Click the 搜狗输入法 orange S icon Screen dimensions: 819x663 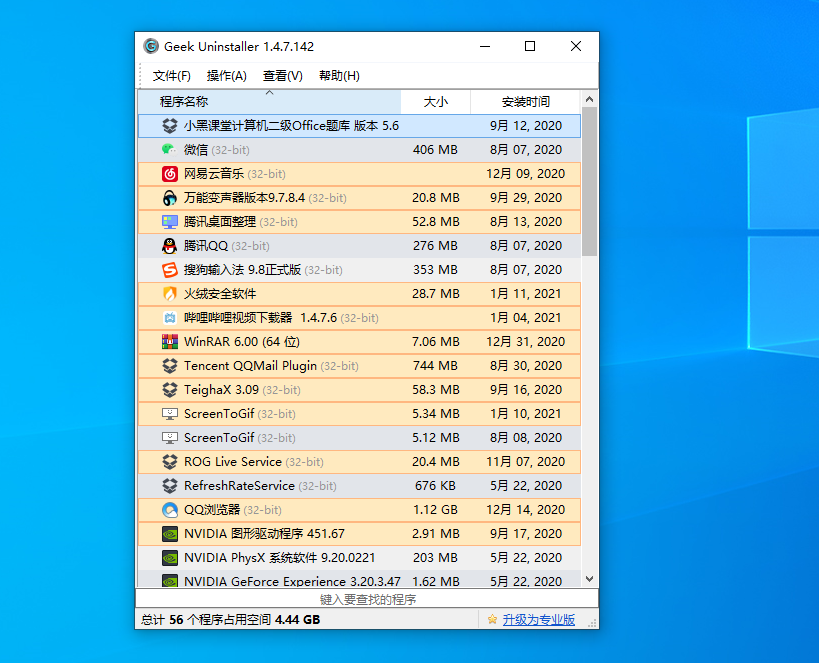tap(170, 270)
